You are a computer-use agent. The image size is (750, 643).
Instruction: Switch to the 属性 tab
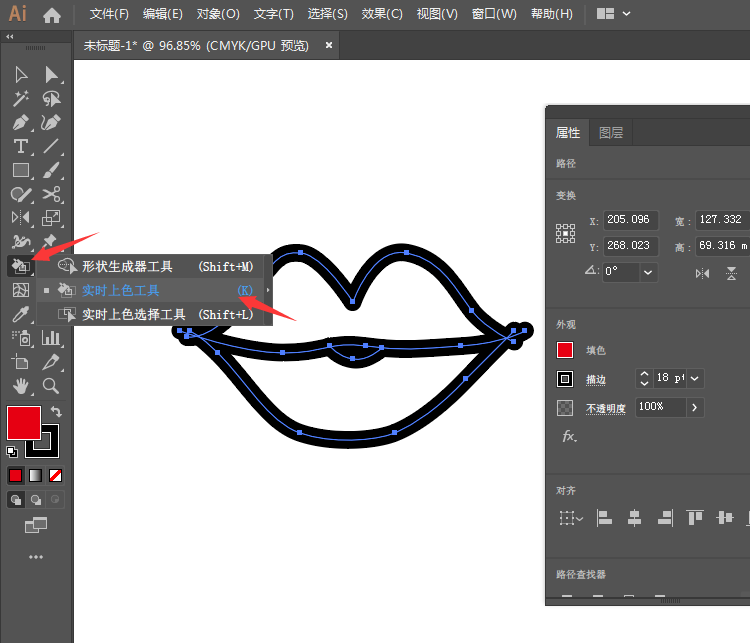coord(568,133)
